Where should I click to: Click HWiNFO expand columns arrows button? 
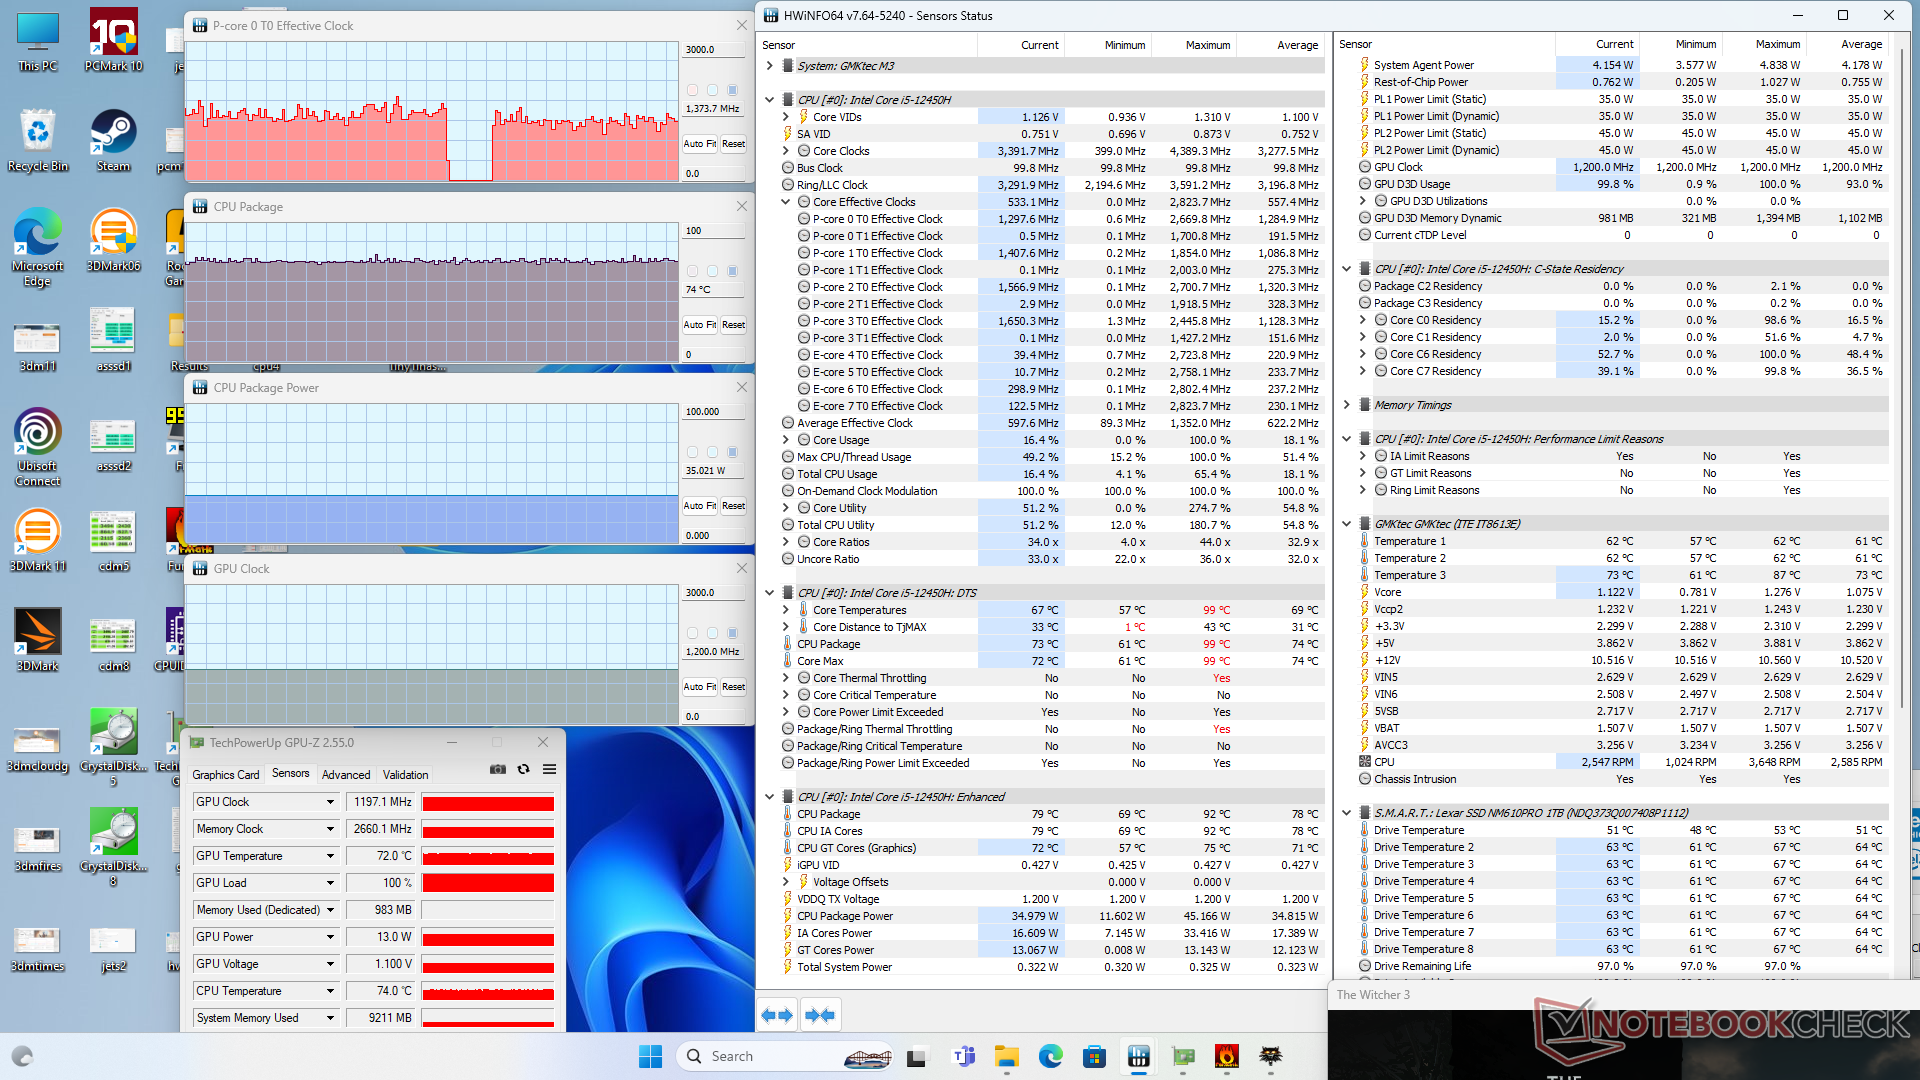(x=777, y=1015)
